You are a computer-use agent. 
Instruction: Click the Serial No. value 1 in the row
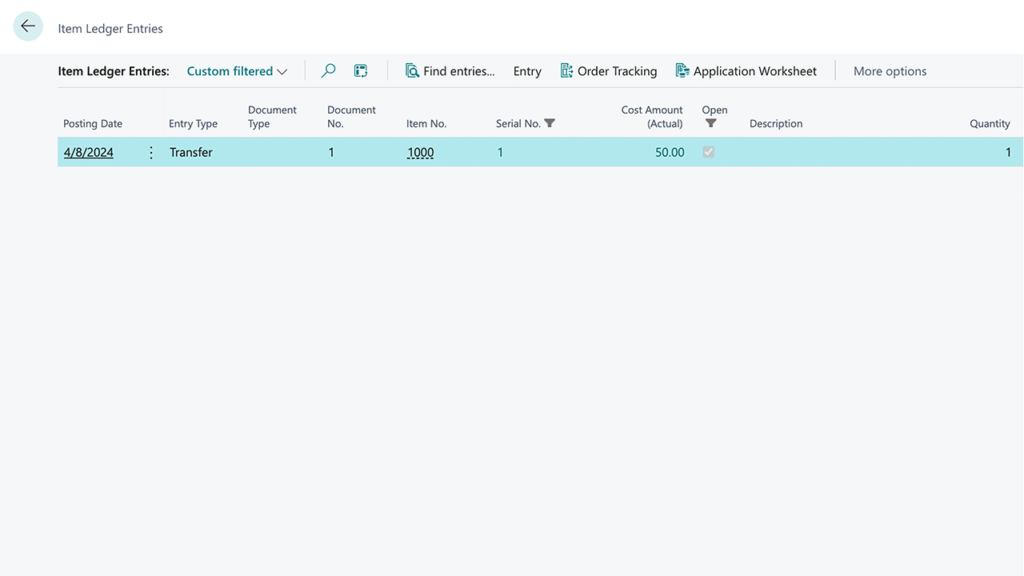click(500, 152)
